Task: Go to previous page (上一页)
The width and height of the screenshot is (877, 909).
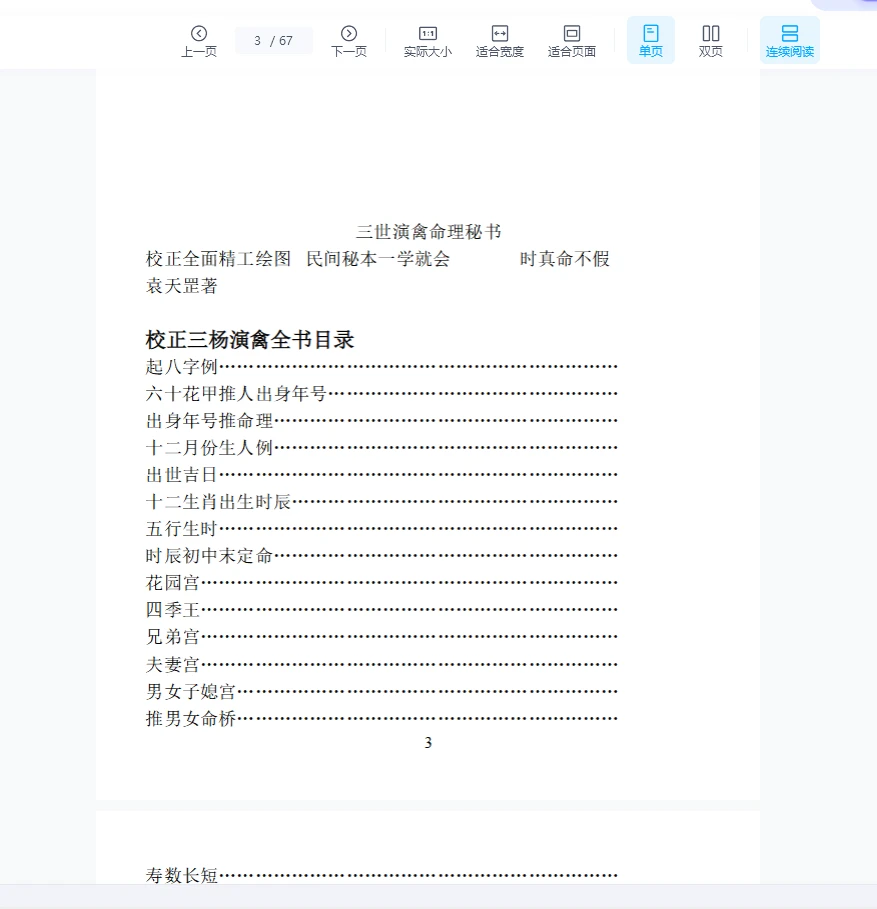Action: (x=199, y=41)
